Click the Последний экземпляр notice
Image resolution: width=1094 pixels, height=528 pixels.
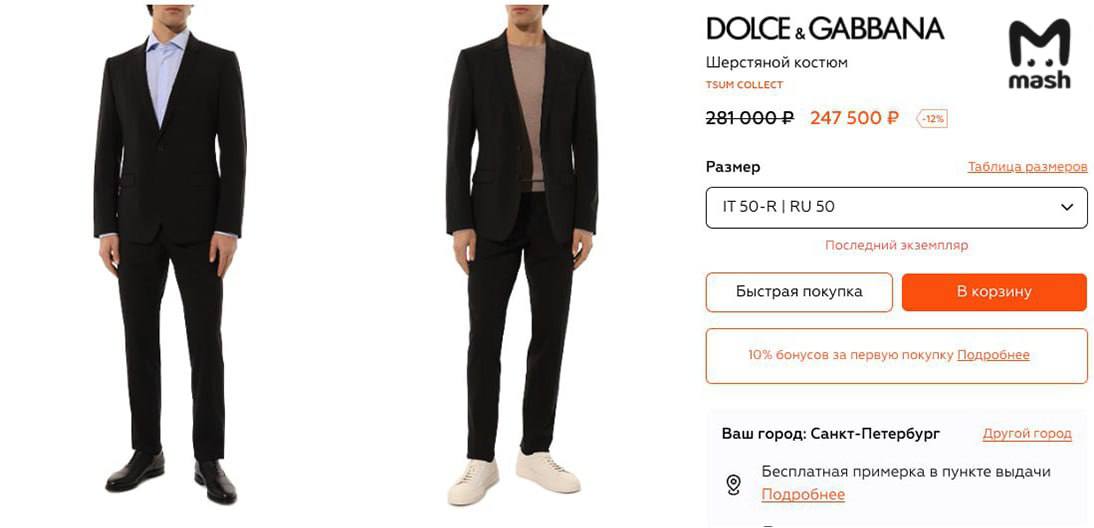pos(896,245)
